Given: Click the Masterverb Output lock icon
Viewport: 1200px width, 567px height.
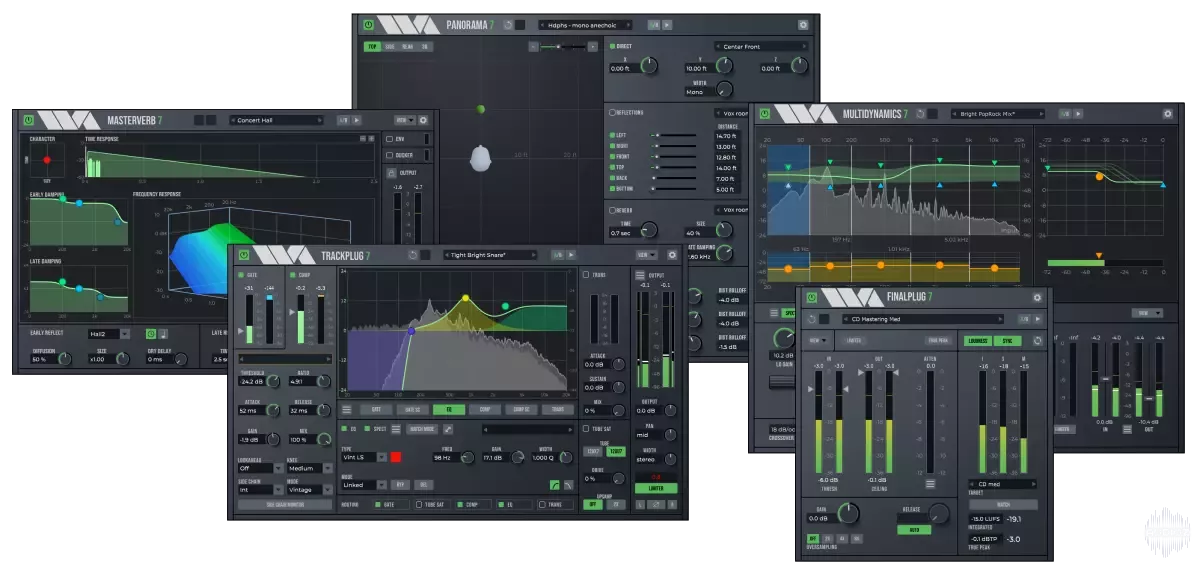Looking at the screenshot, I should click(x=391, y=173).
